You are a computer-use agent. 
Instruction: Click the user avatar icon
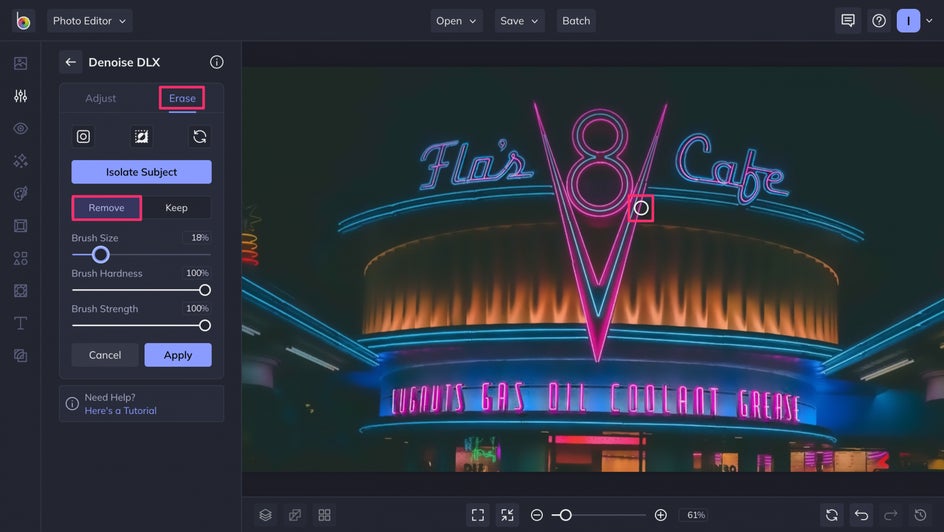point(908,21)
